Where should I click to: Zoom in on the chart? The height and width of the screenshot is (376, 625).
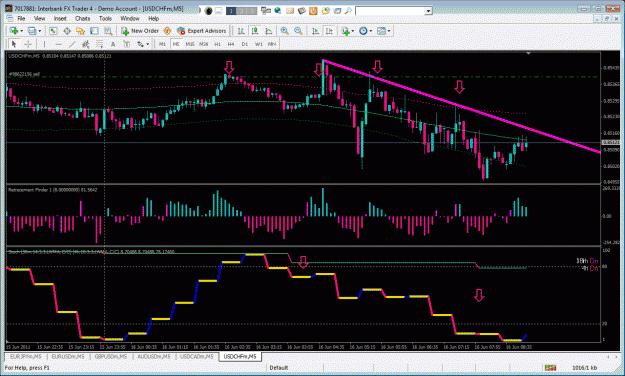point(285,31)
